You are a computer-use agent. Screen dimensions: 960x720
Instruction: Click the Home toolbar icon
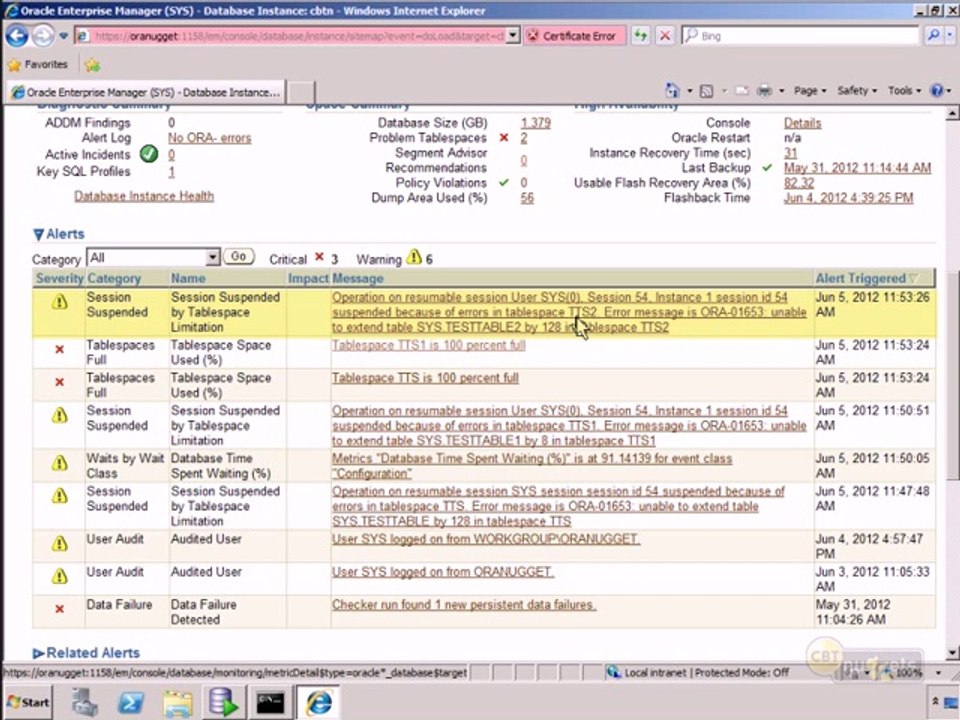pos(672,91)
